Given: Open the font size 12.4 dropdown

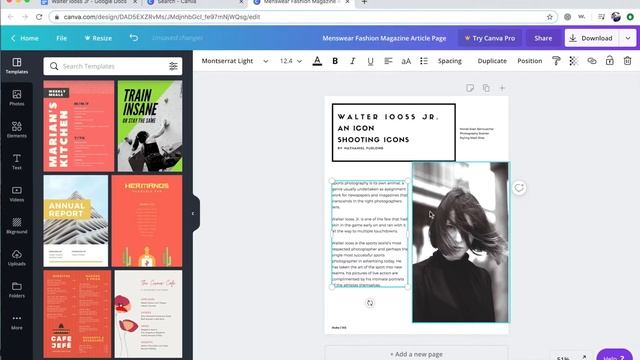Looking at the screenshot, I should [x=291, y=61].
